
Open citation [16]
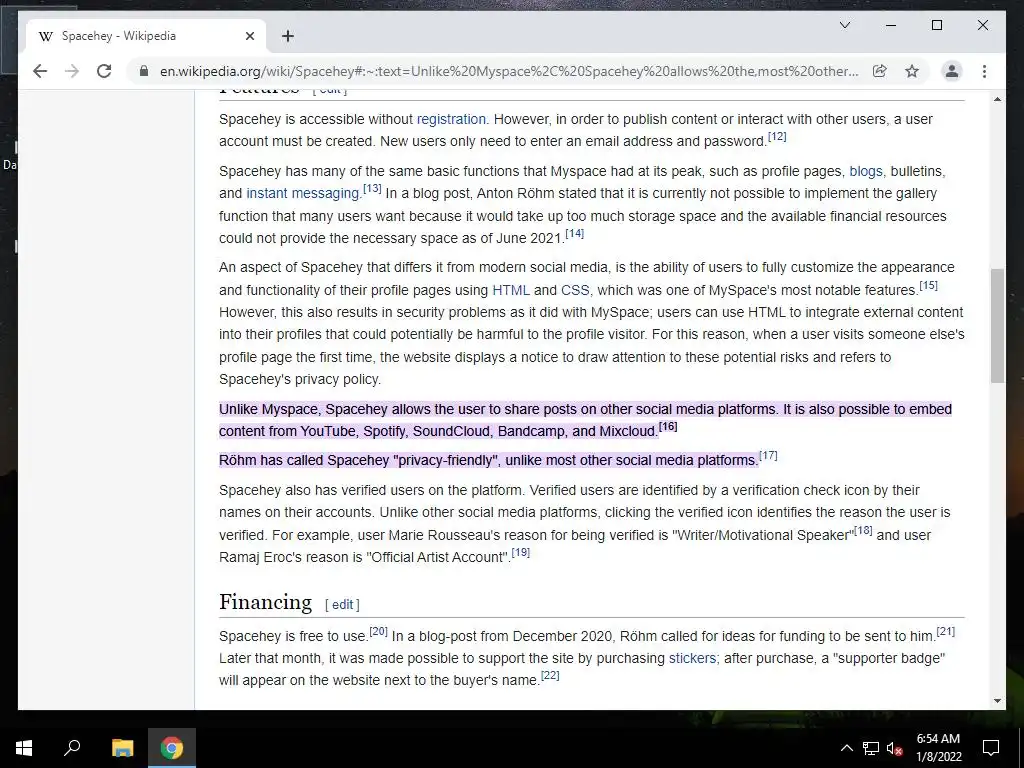pos(668,426)
